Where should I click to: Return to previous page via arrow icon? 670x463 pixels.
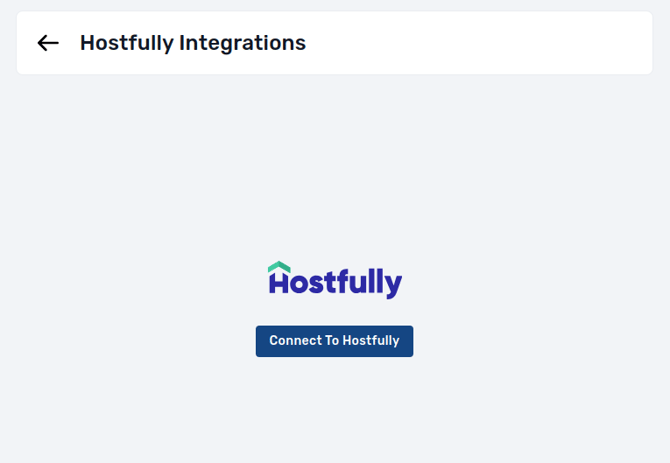(48, 43)
